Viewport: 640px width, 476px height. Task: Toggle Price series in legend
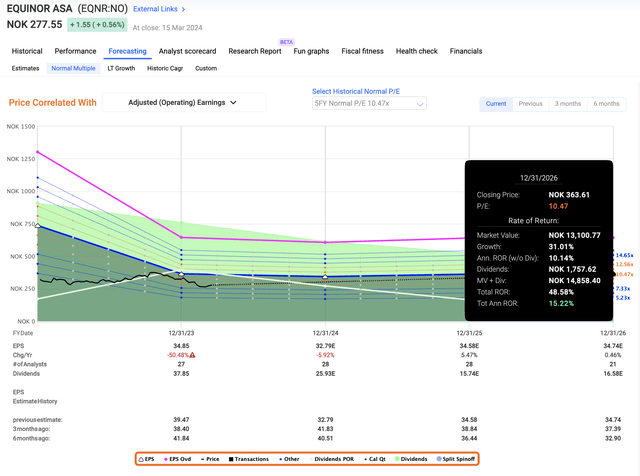[210, 459]
